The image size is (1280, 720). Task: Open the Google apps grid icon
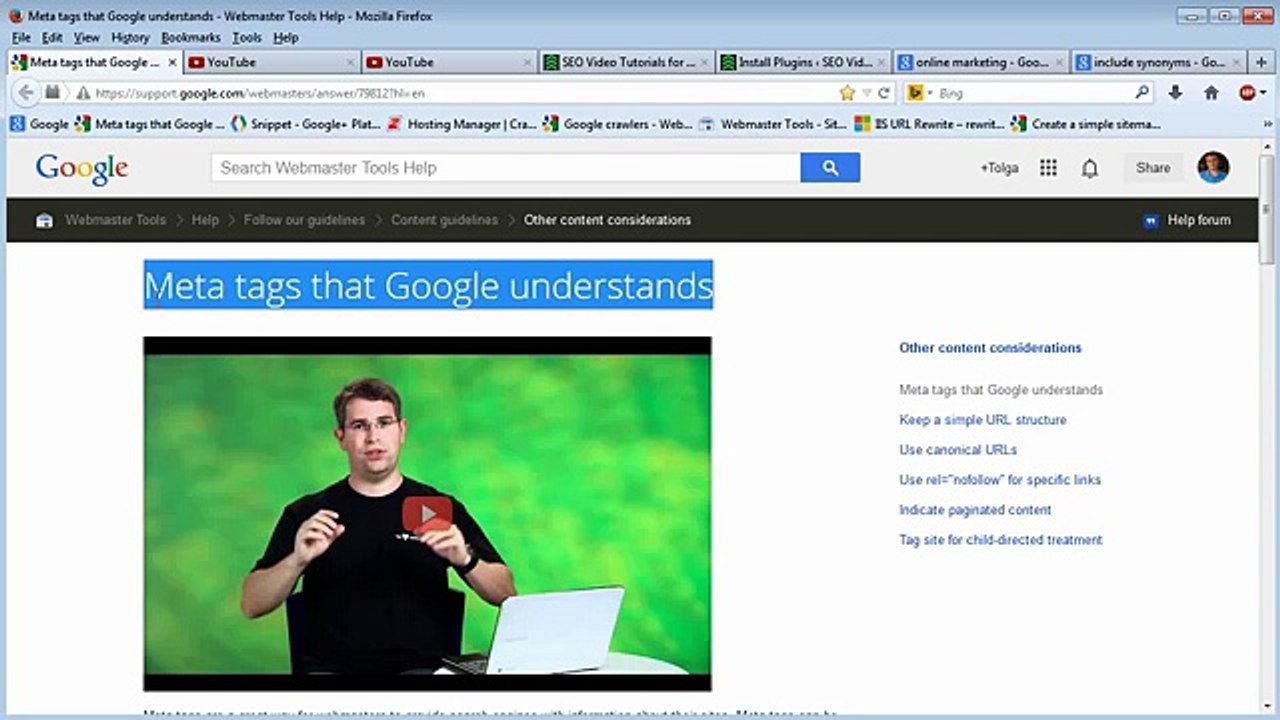(x=1048, y=168)
